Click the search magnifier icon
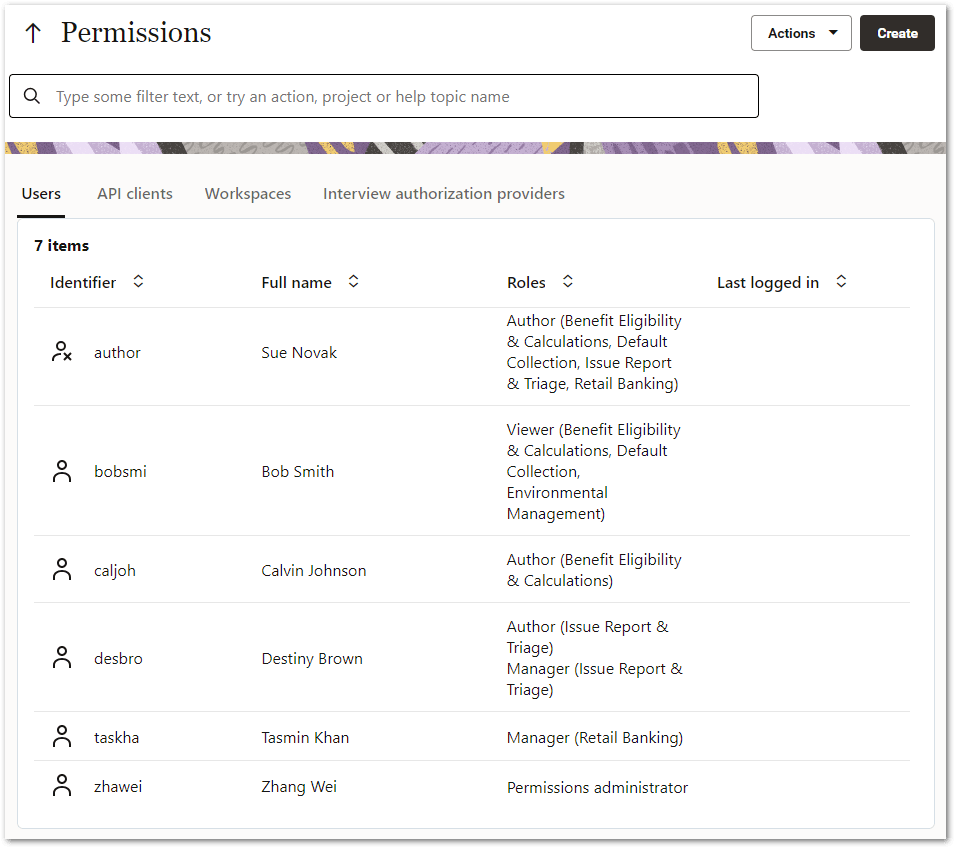The image size is (955, 848). tap(31, 96)
